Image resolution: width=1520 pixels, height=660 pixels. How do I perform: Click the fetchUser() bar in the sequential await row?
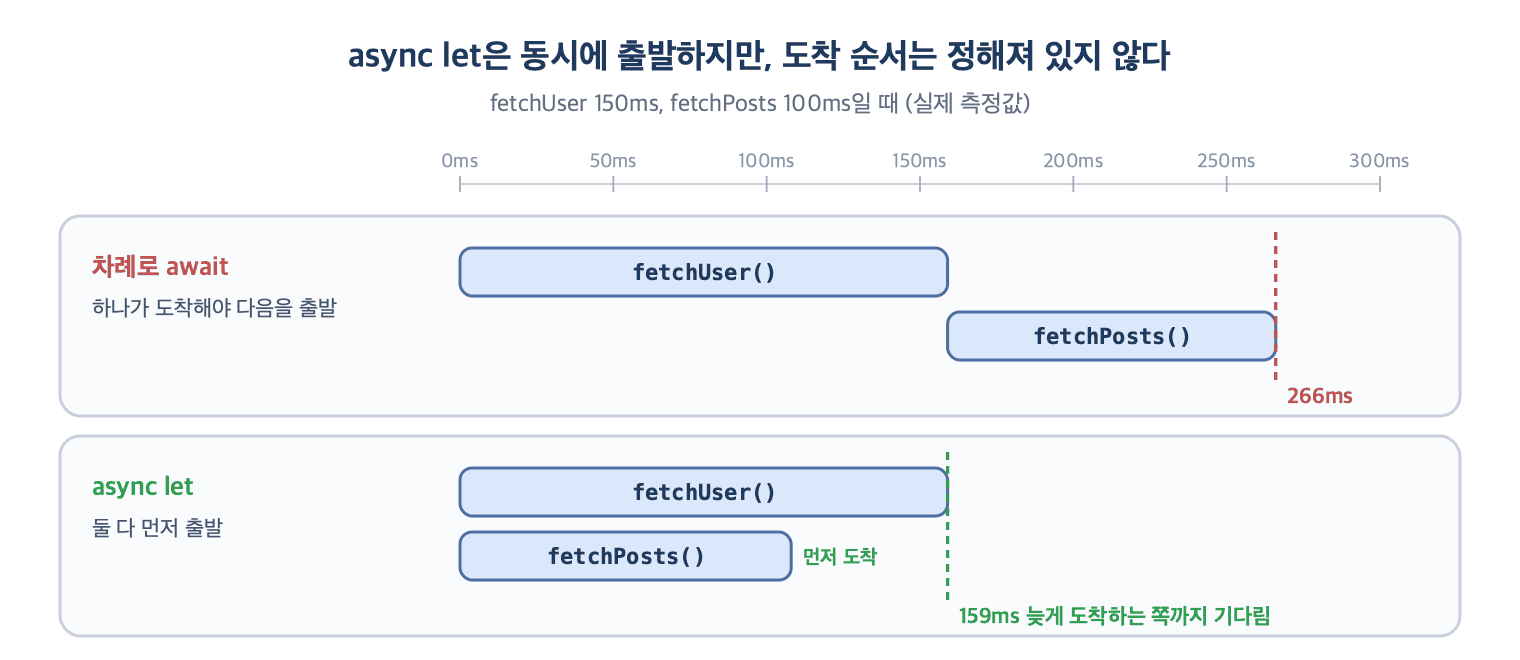point(703,272)
